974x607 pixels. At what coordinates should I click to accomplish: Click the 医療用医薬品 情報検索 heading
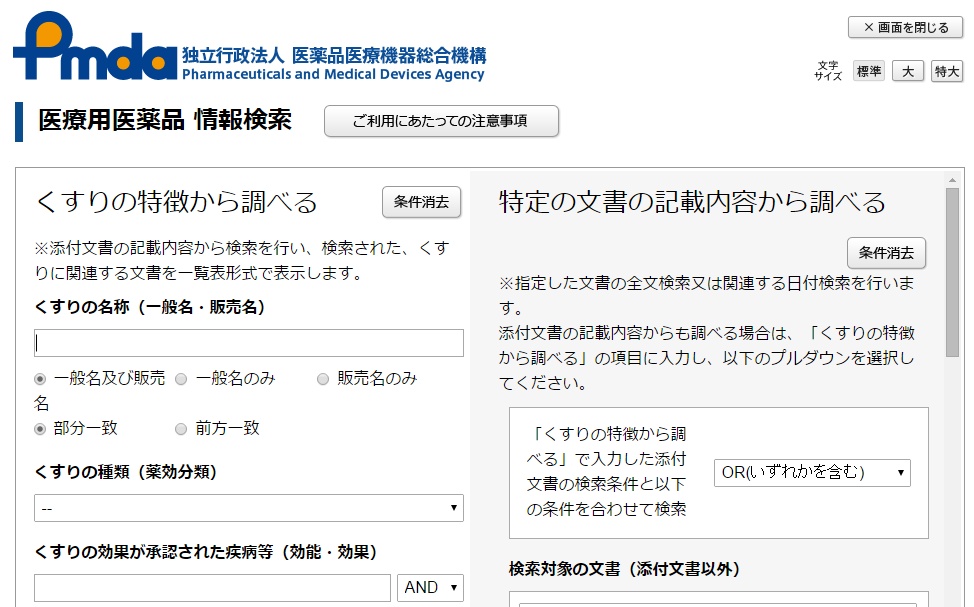(165, 121)
